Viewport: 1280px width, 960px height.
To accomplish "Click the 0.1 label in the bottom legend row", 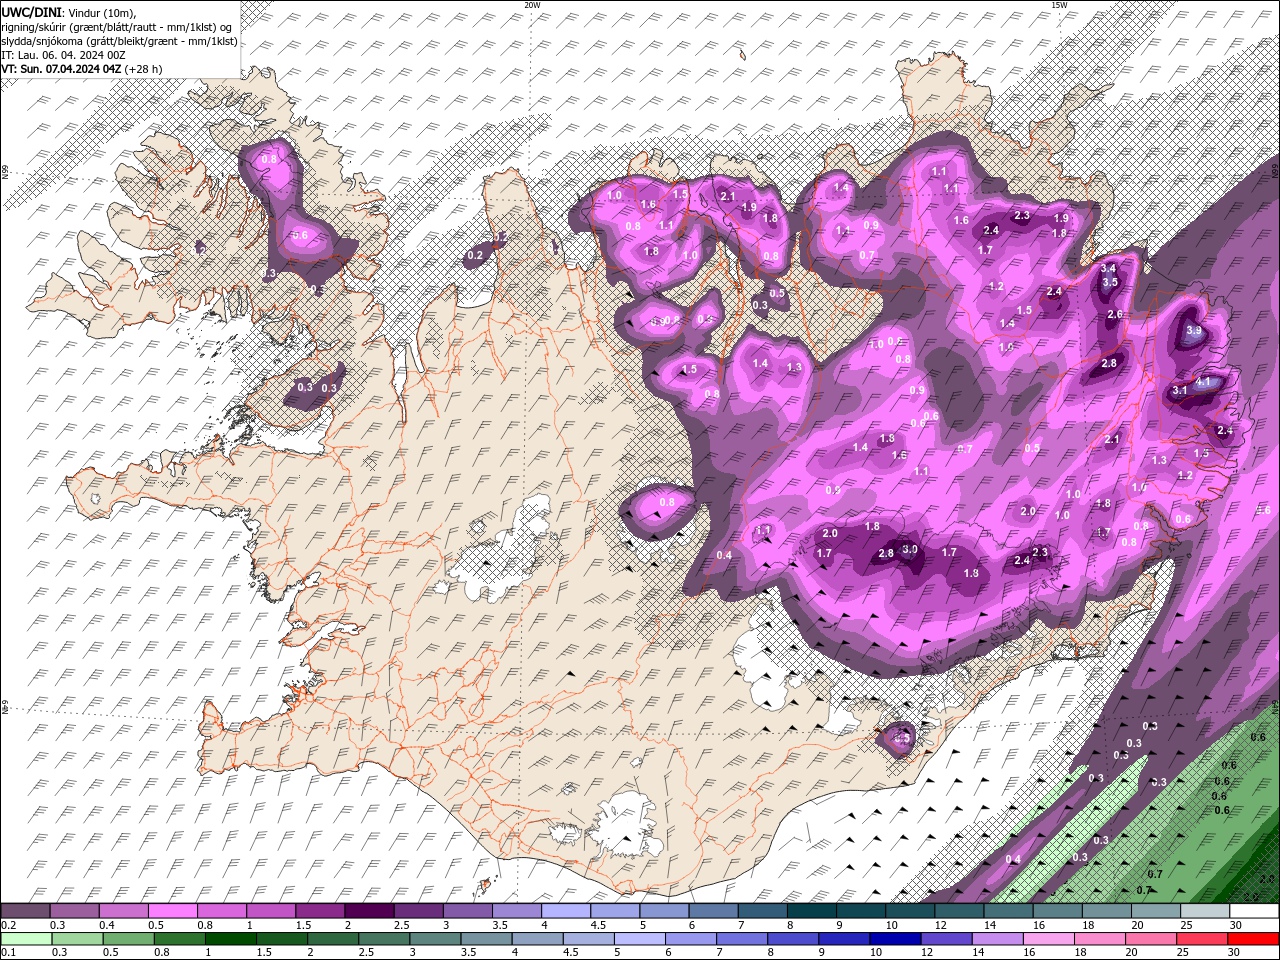I will 7,953.
